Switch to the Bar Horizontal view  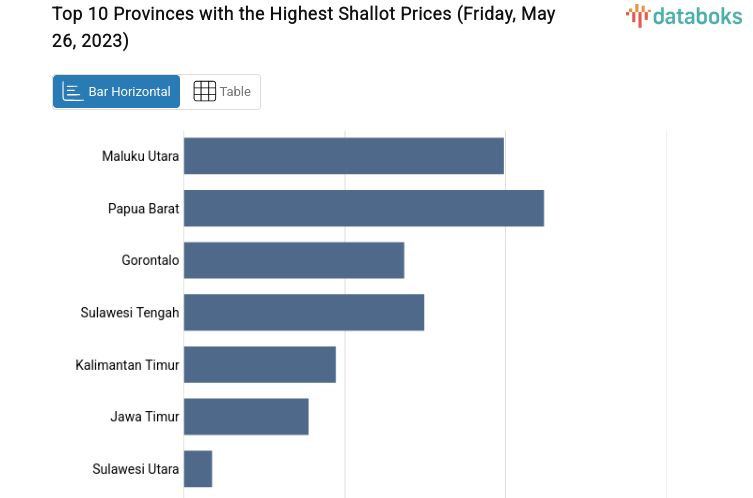click(117, 92)
